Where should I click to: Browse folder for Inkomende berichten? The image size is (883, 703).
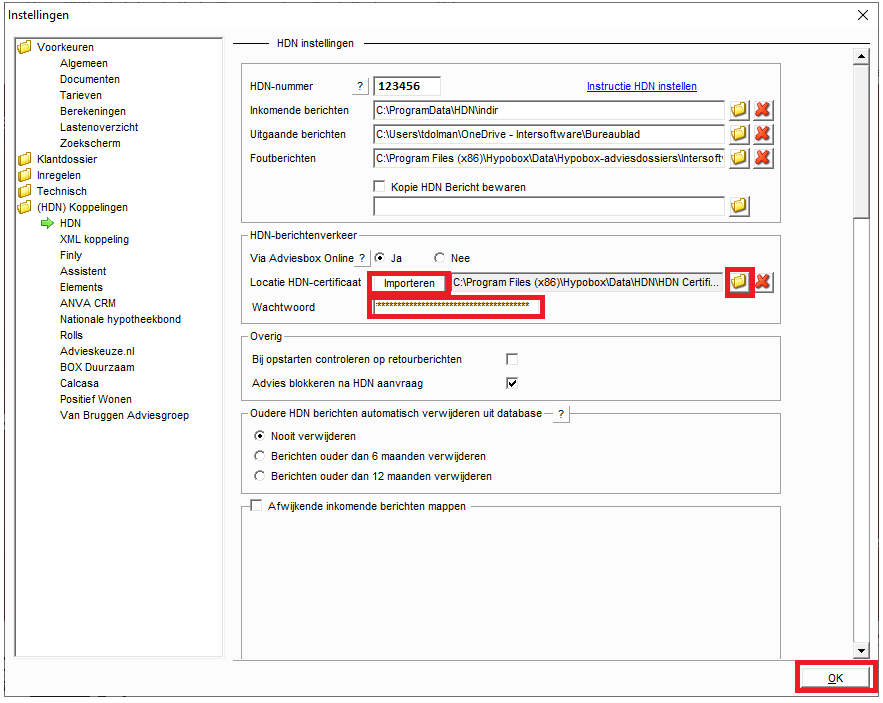click(x=739, y=110)
